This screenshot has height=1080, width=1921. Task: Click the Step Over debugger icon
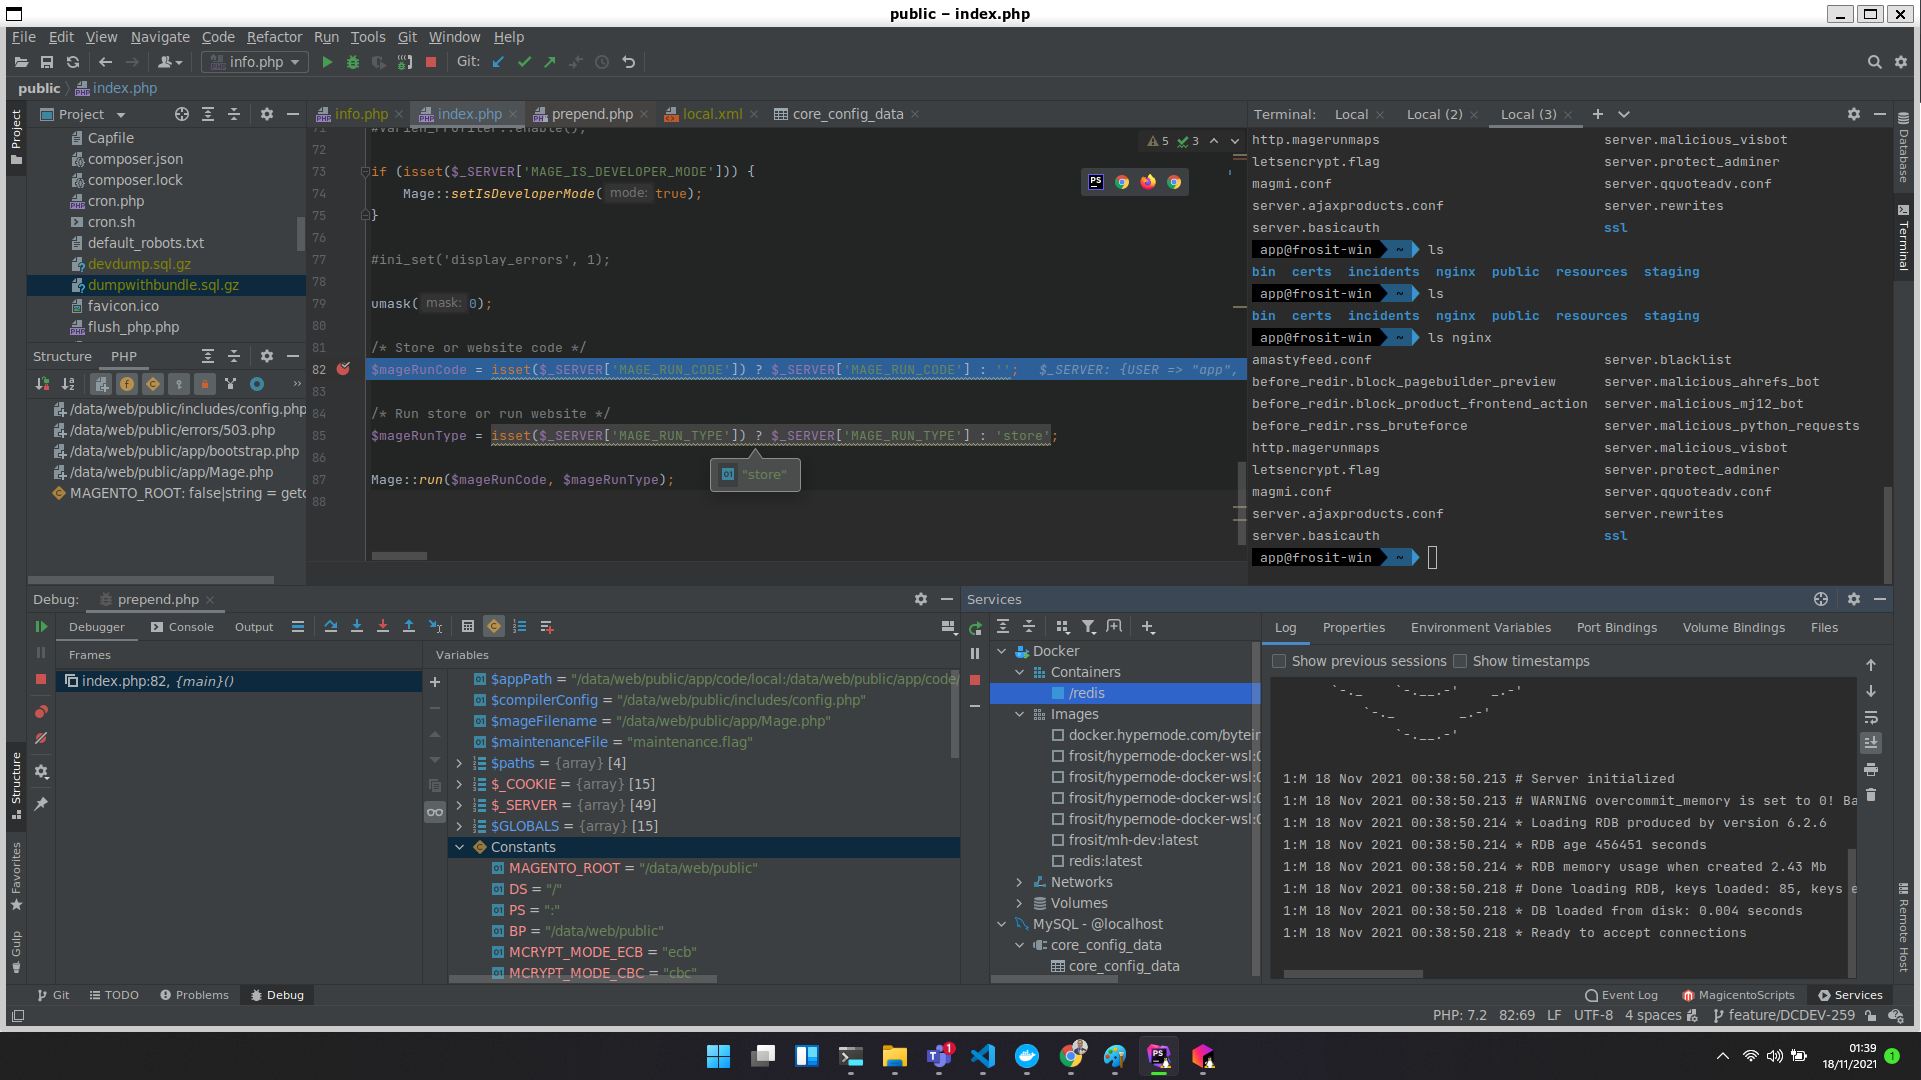[x=331, y=627]
